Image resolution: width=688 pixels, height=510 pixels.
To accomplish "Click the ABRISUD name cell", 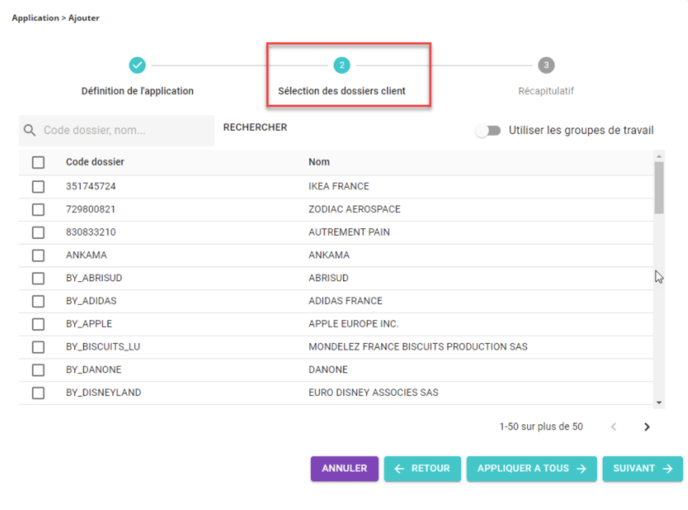I will tap(328, 278).
